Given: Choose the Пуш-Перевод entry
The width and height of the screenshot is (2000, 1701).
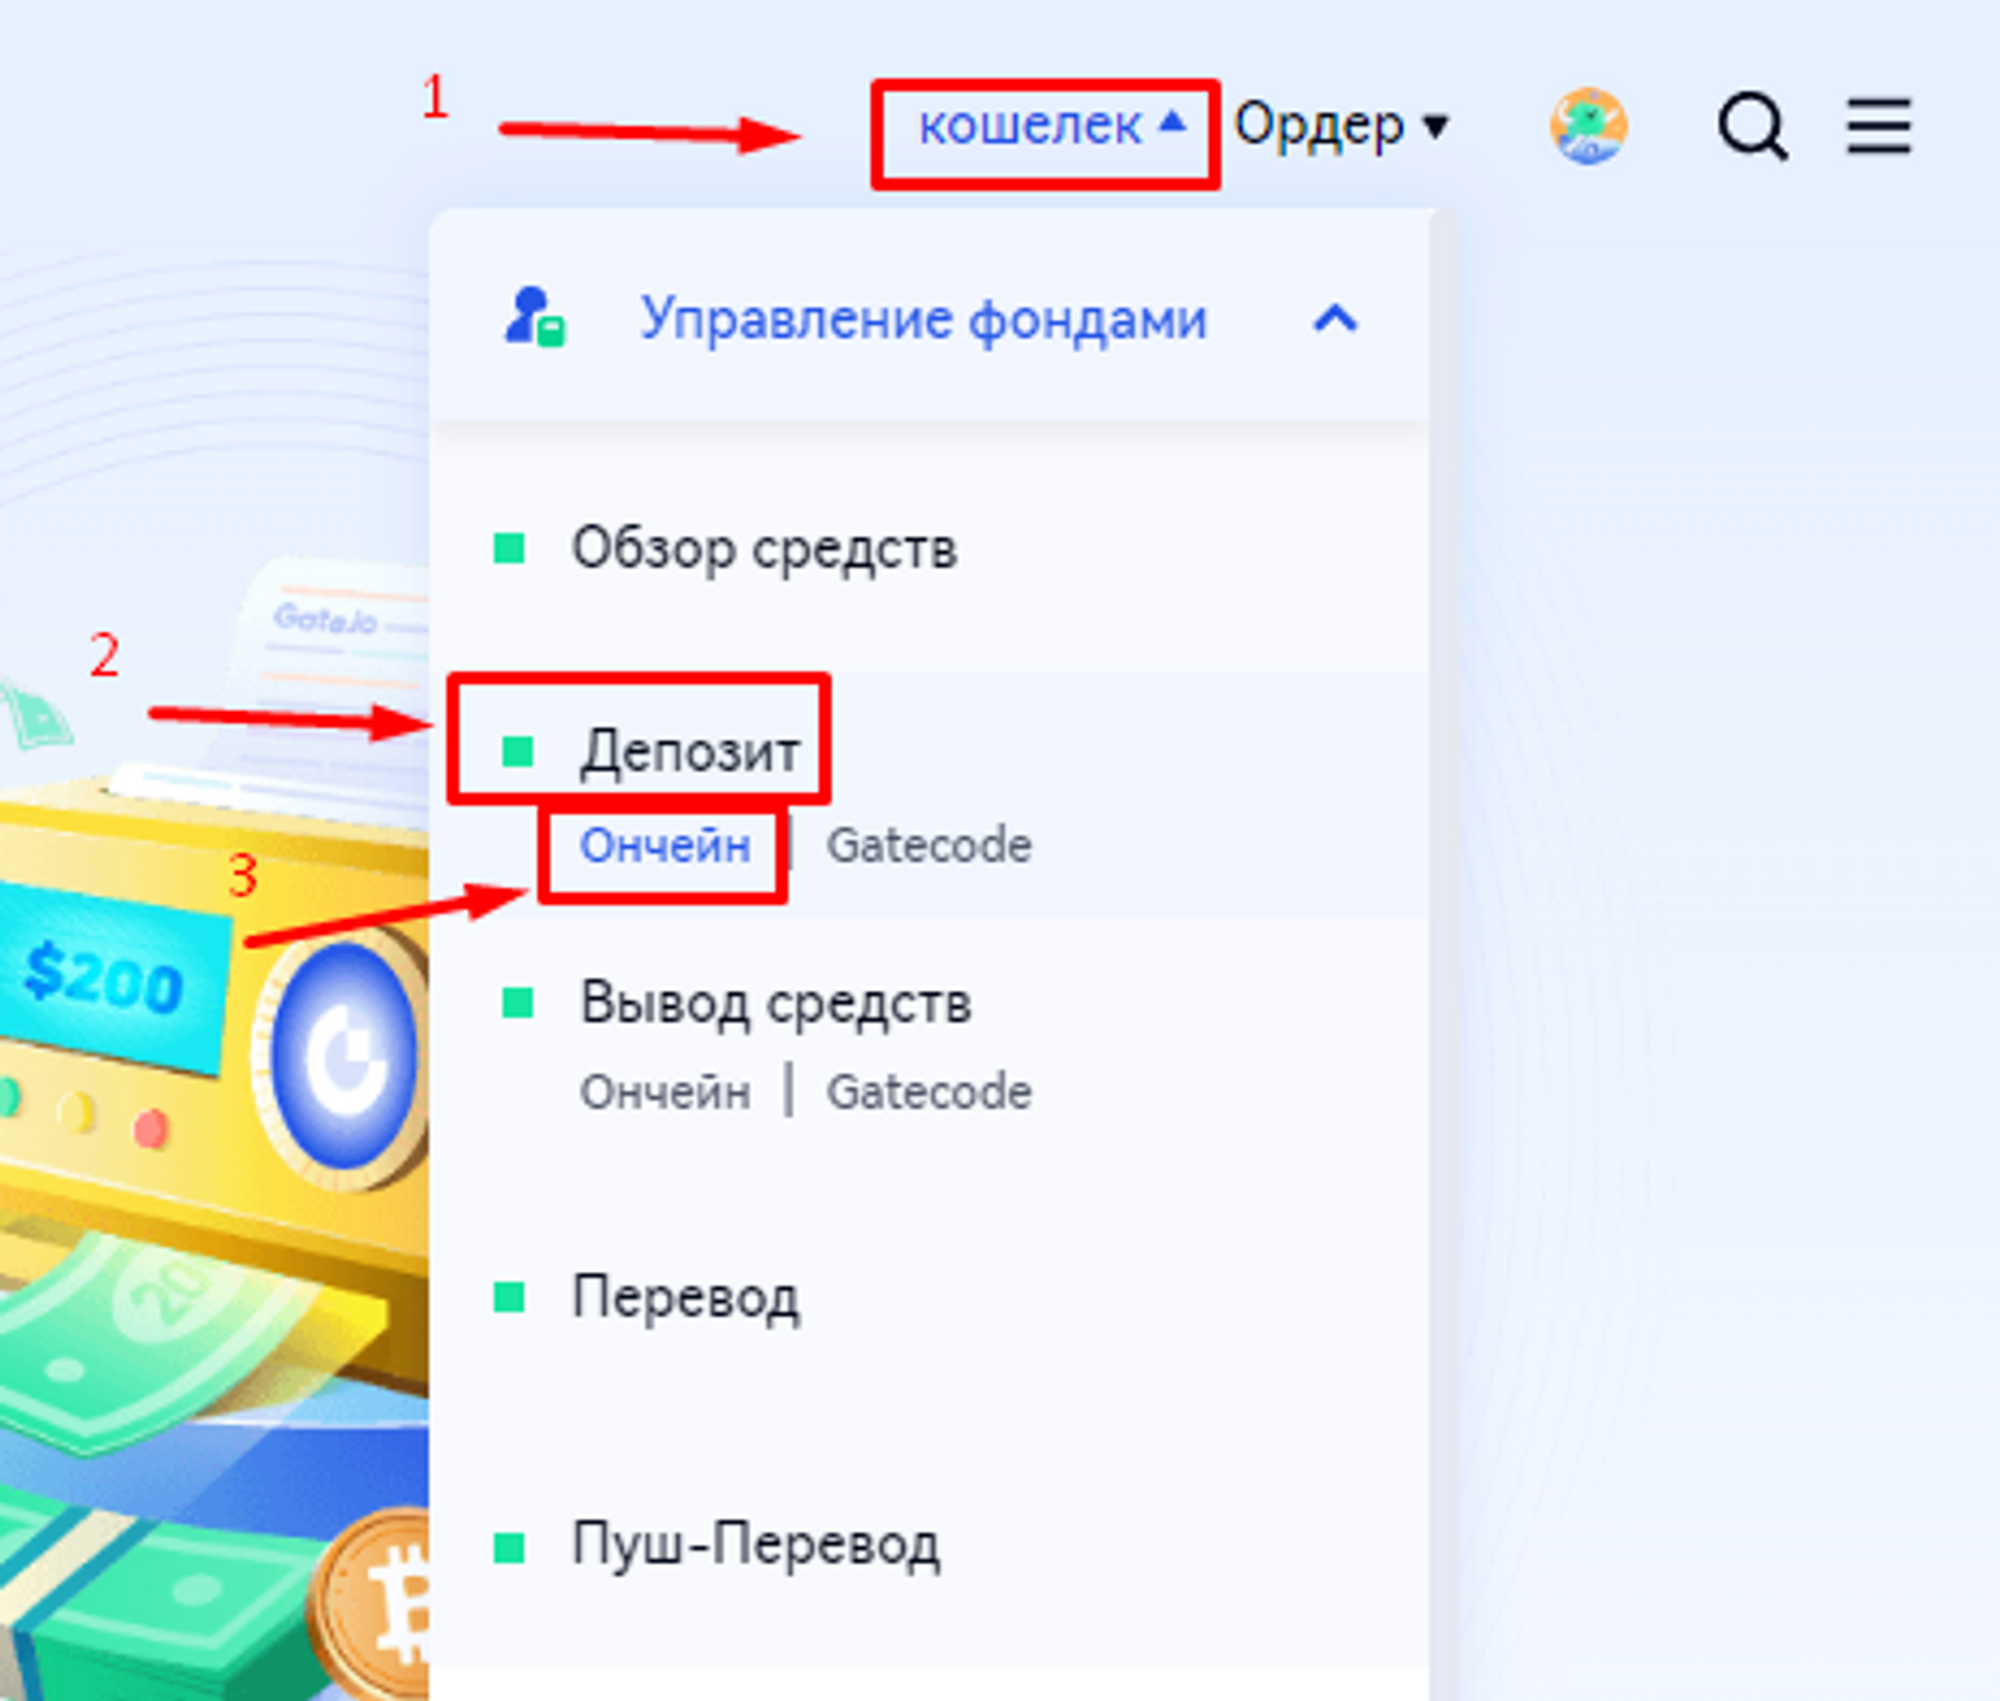Looking at the screenshot, I should [756, 1546].
